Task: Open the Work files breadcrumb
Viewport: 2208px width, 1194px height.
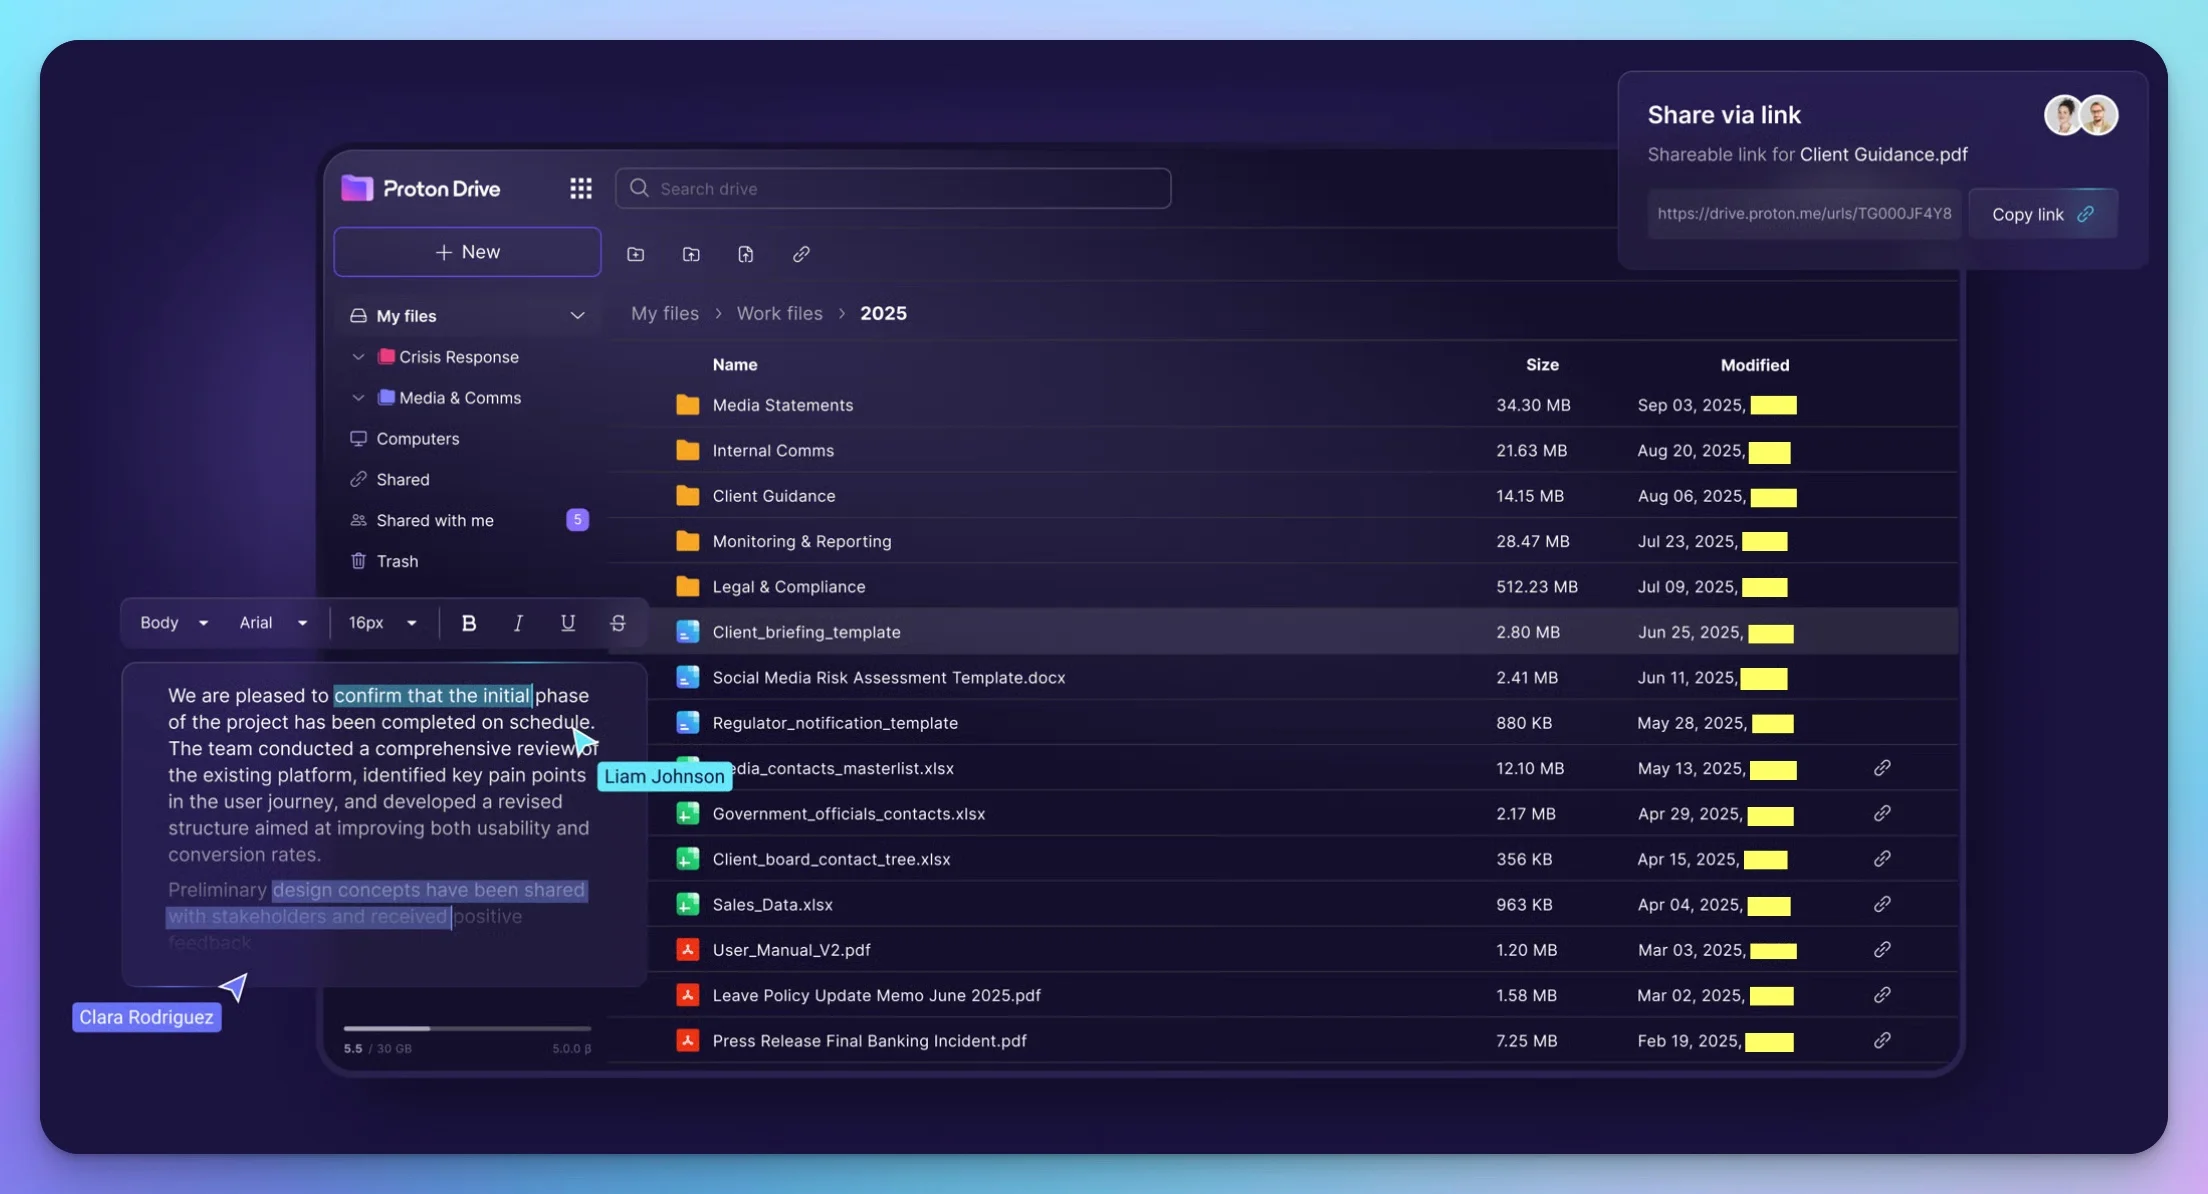Action: 779,313
